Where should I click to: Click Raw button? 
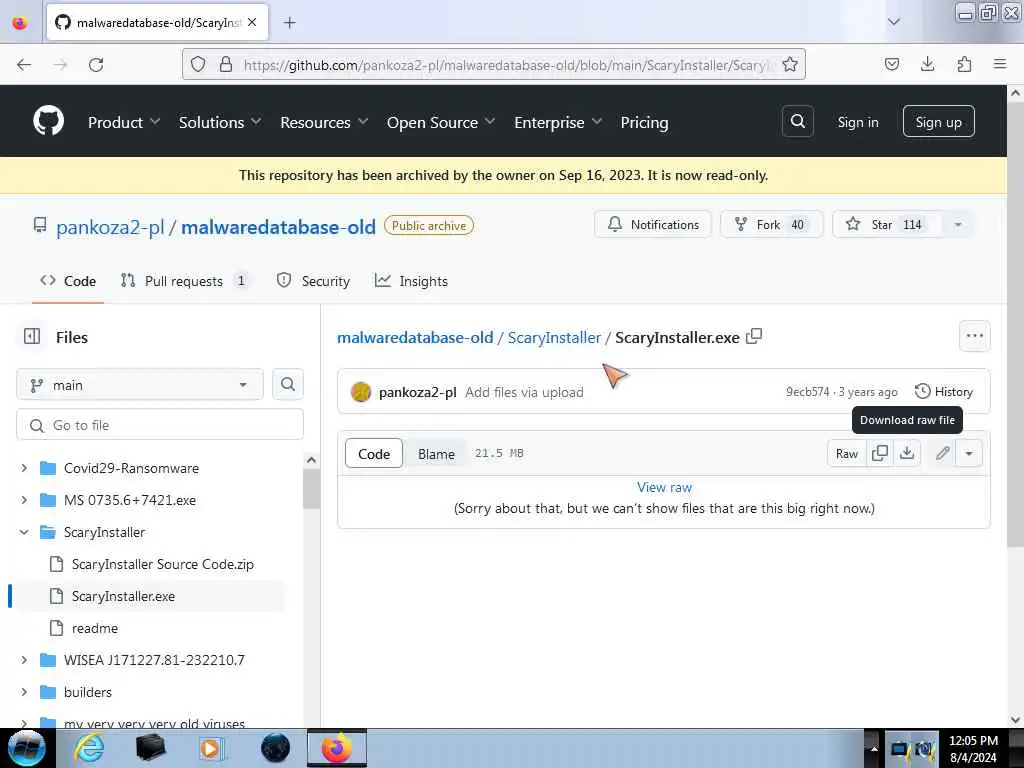pyautogui.click(x=846, y=453)
